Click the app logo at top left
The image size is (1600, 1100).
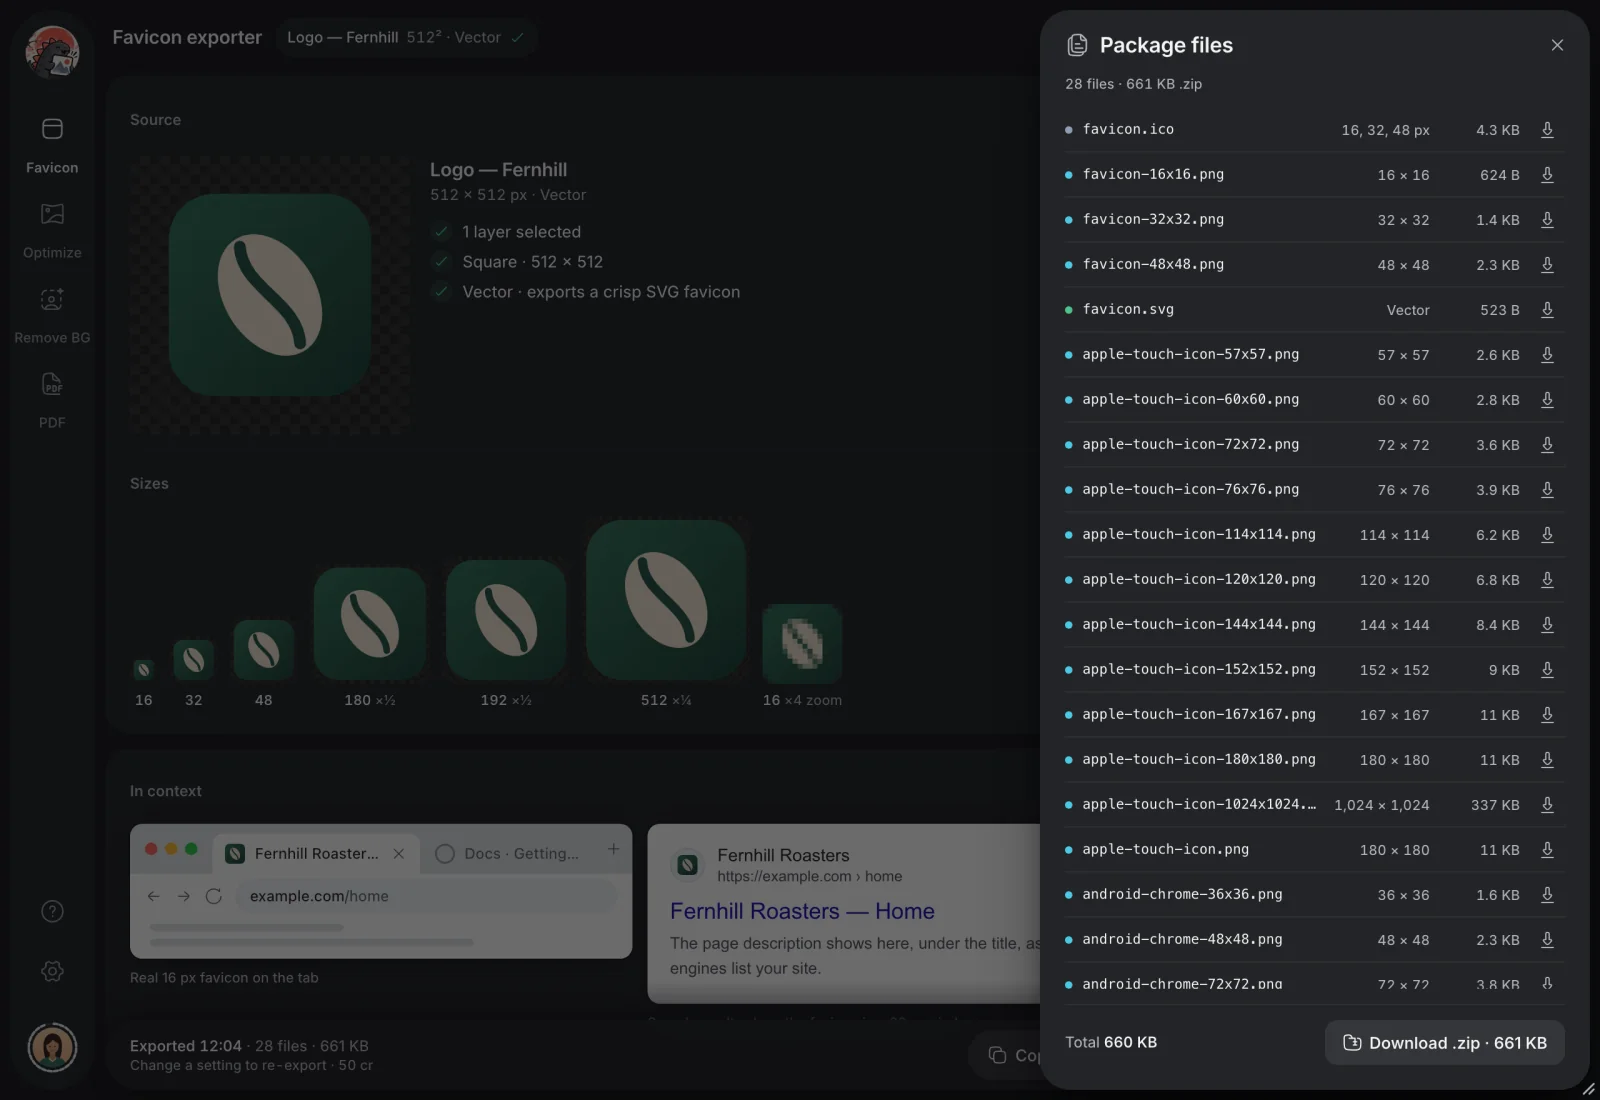pos(52,51)
